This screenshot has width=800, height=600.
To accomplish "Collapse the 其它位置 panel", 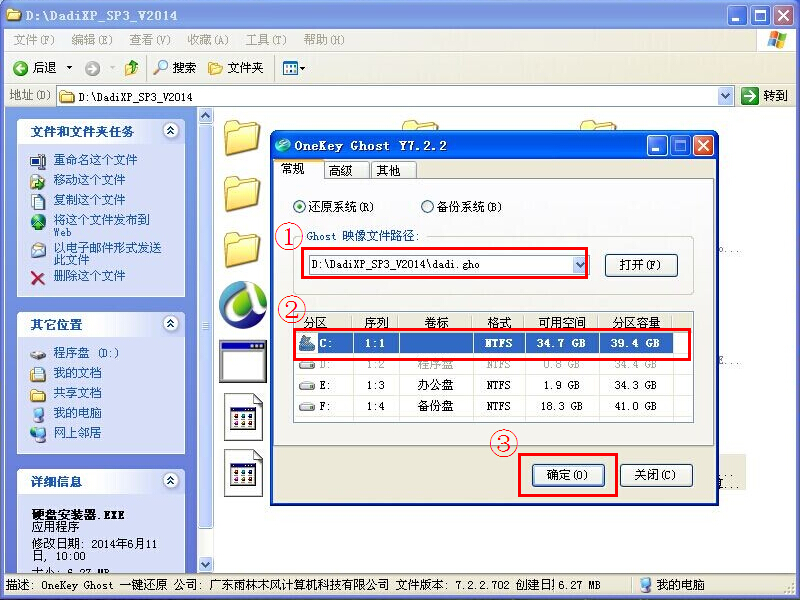I will point(170,323).
